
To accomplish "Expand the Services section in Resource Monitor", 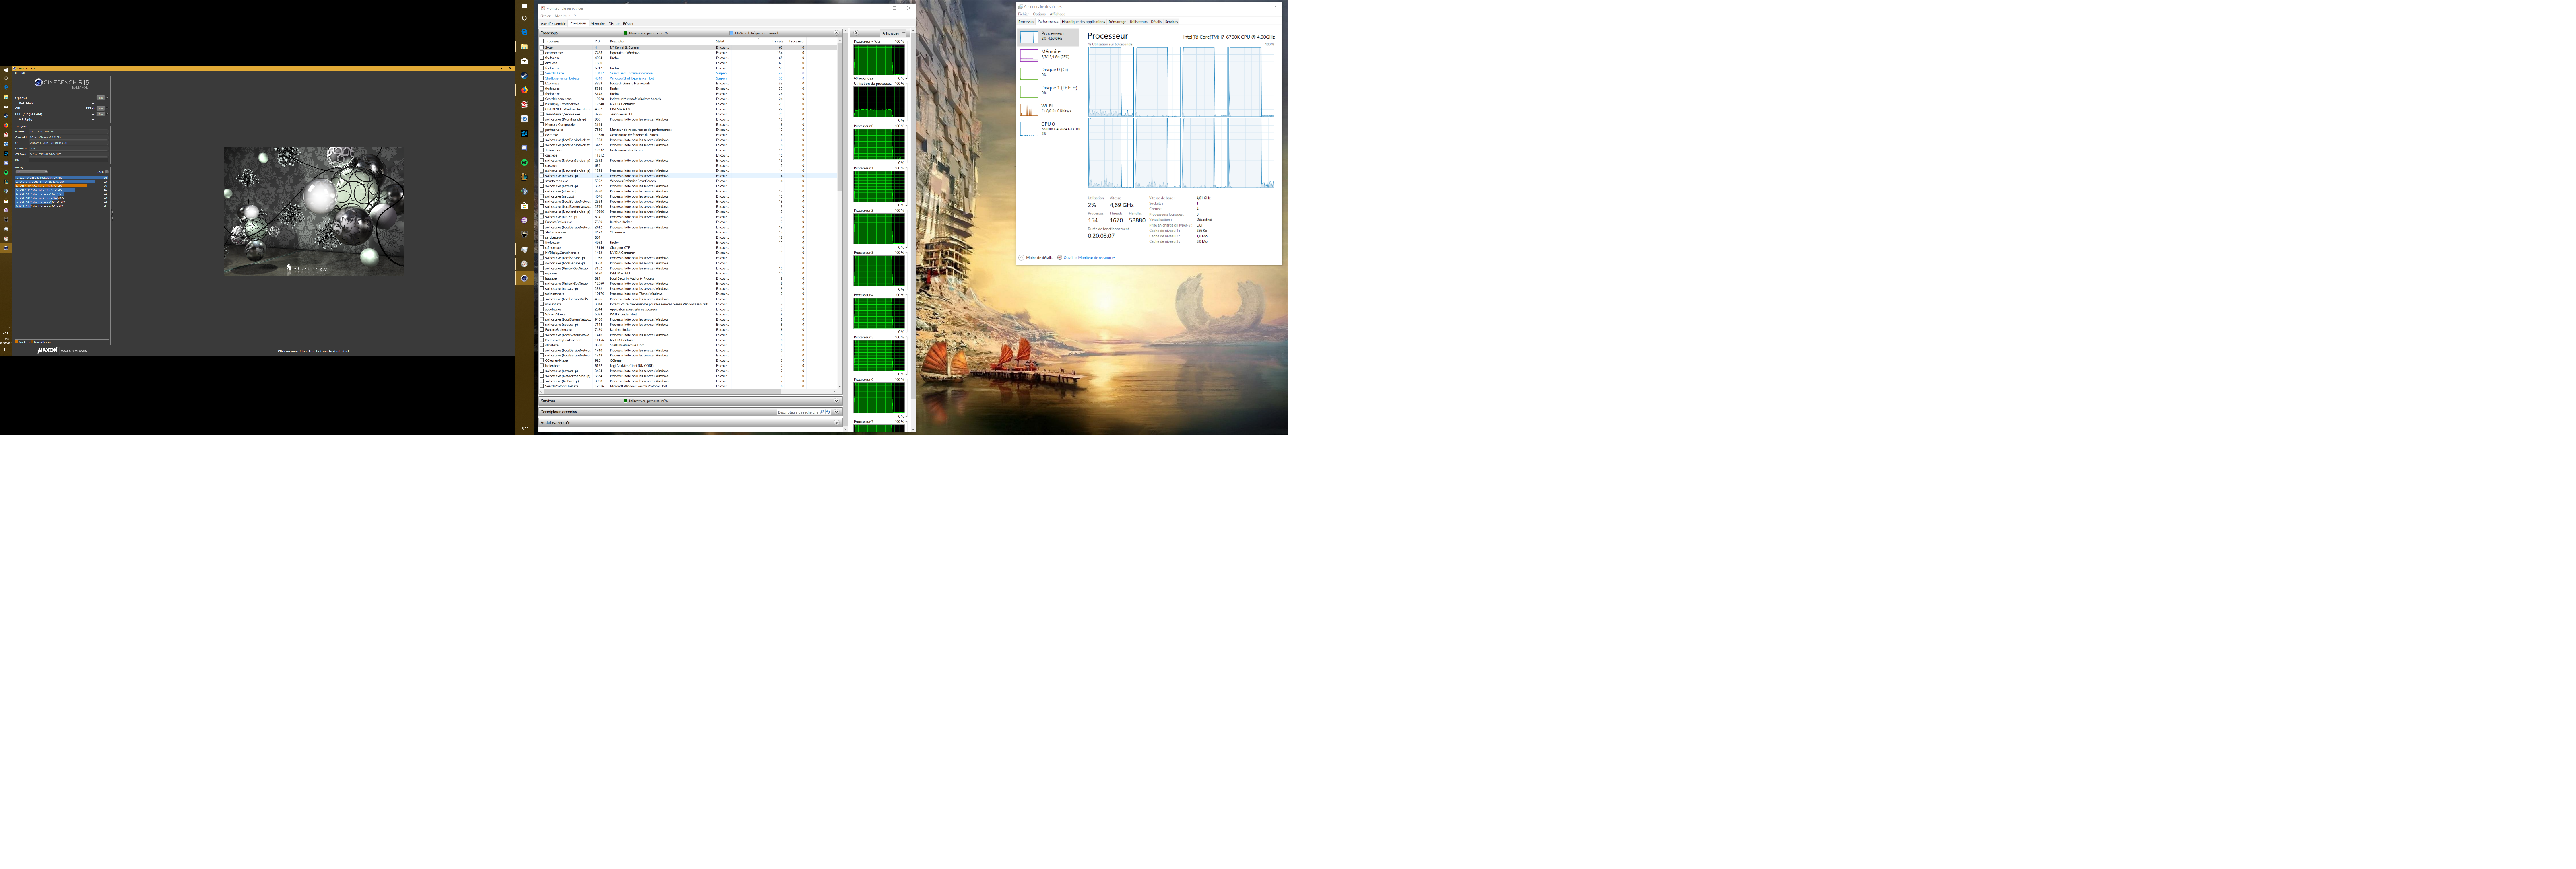I will pyautogui.click(x=837, y=401).
